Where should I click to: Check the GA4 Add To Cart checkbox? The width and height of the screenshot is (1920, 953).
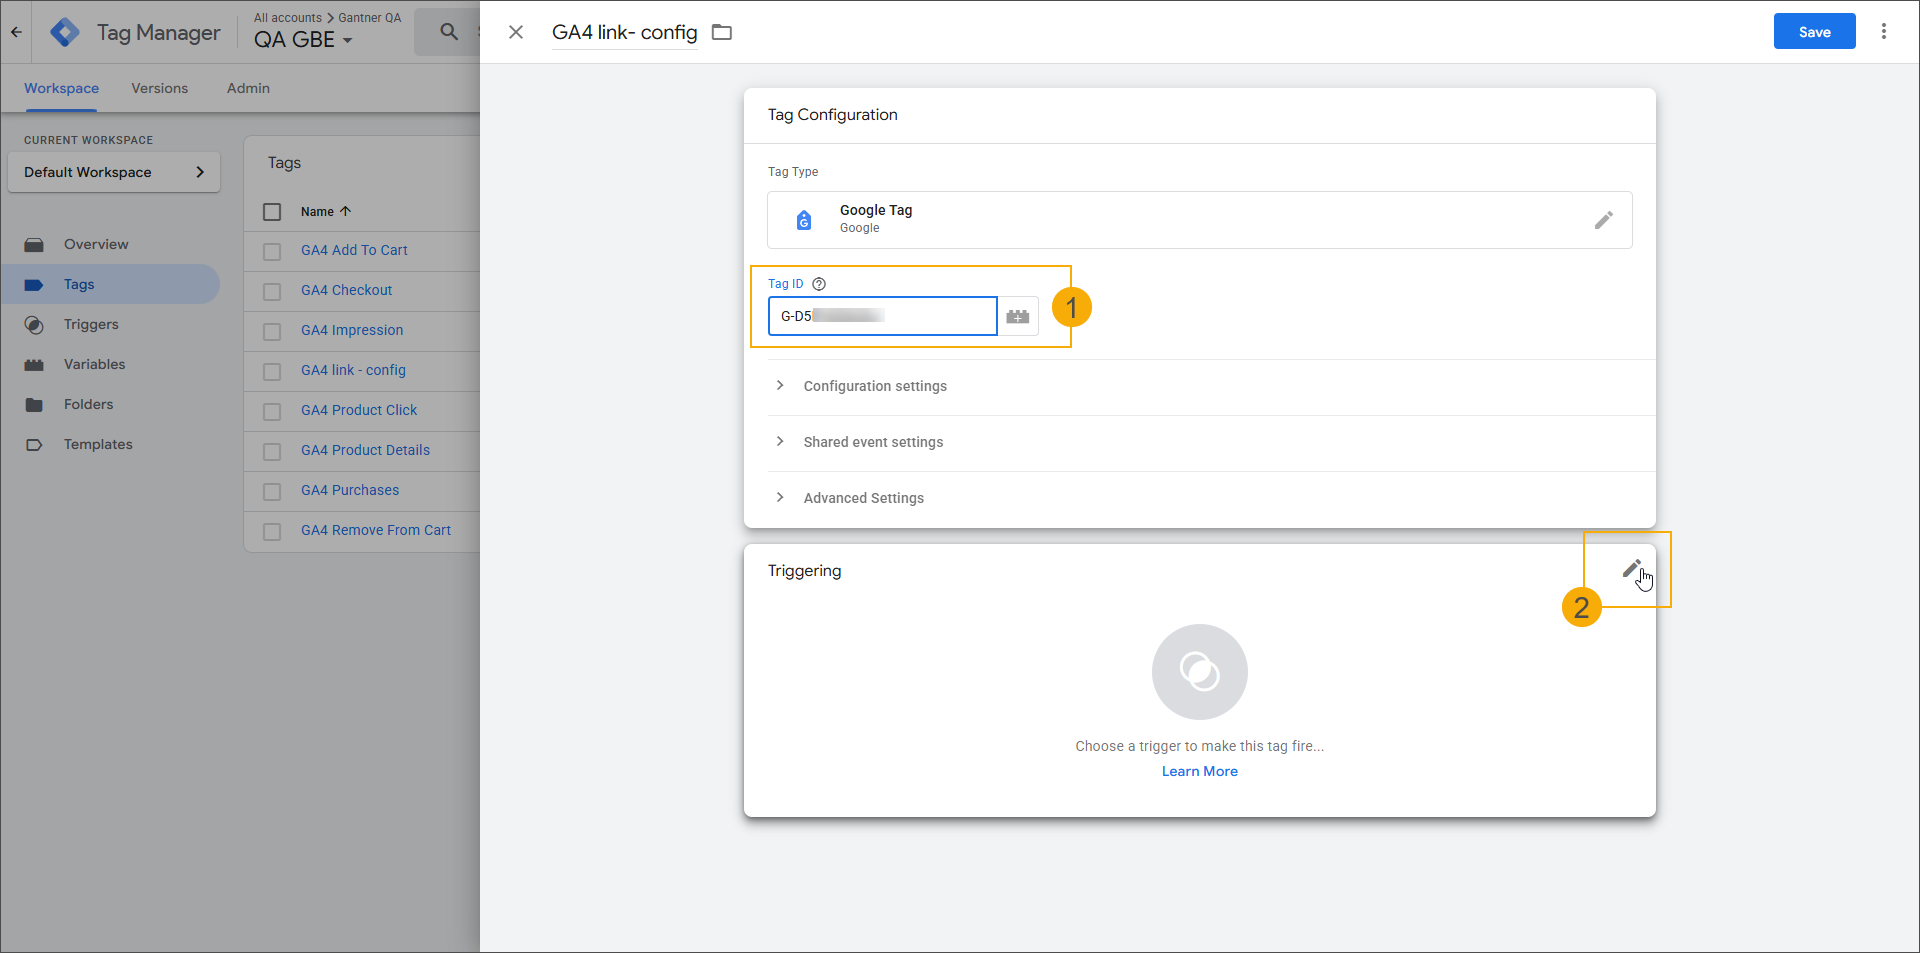click(272, 251)
